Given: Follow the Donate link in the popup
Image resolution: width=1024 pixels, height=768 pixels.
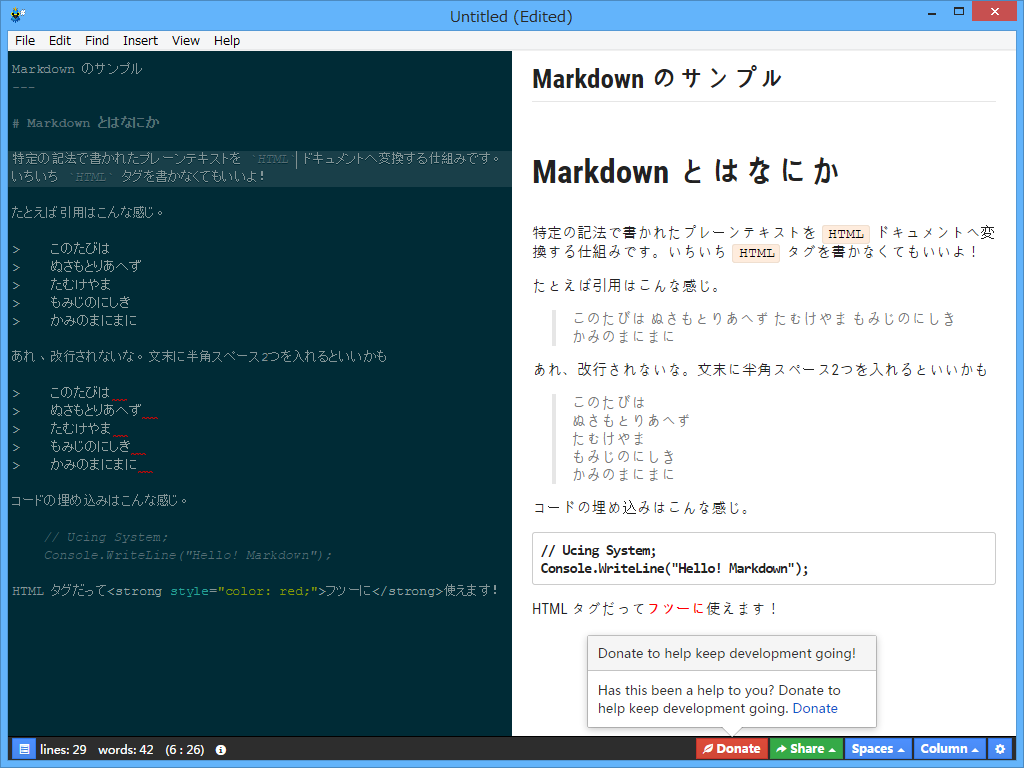Looking at the screenshot, I should click(x=815, y=708).
